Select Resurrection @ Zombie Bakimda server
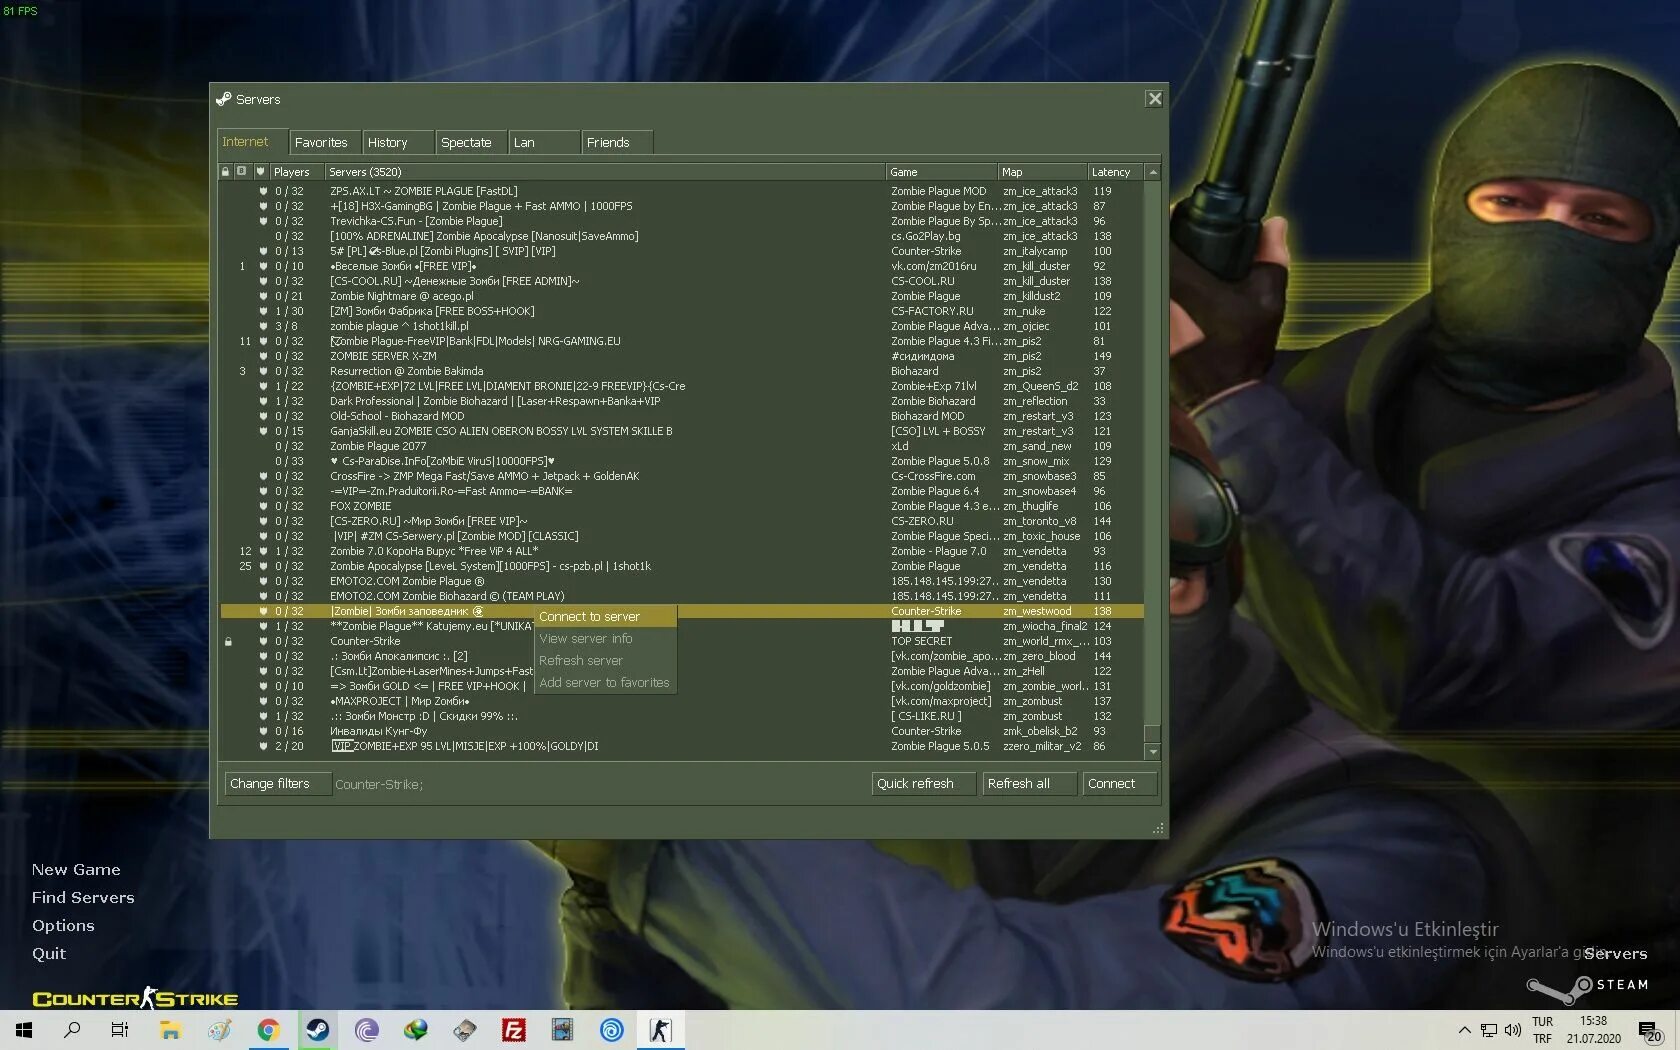This screenshot has width=1680, height=1050. [x=681, y=371]
